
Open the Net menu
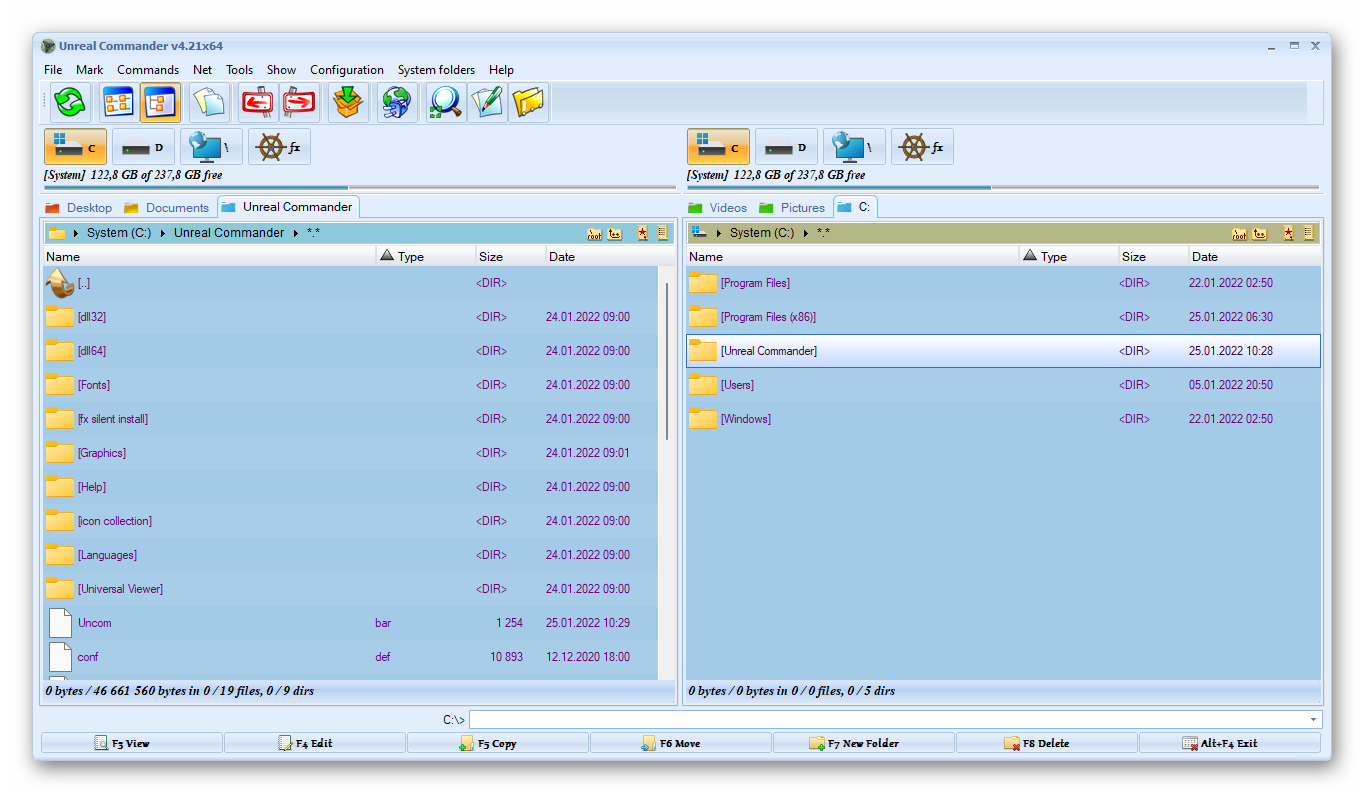tap(203, 70)
